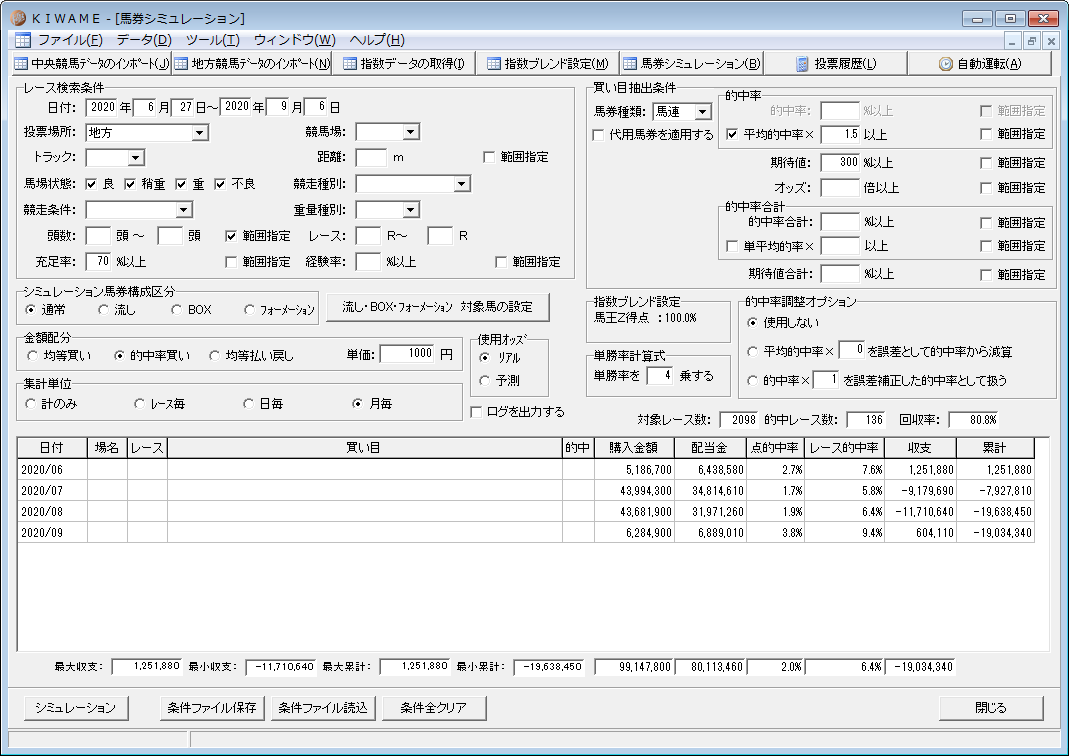Open 地方競馬データのインポート toolbar button
The height and width of the screenshot is (756, 1069).
[252, 63]
